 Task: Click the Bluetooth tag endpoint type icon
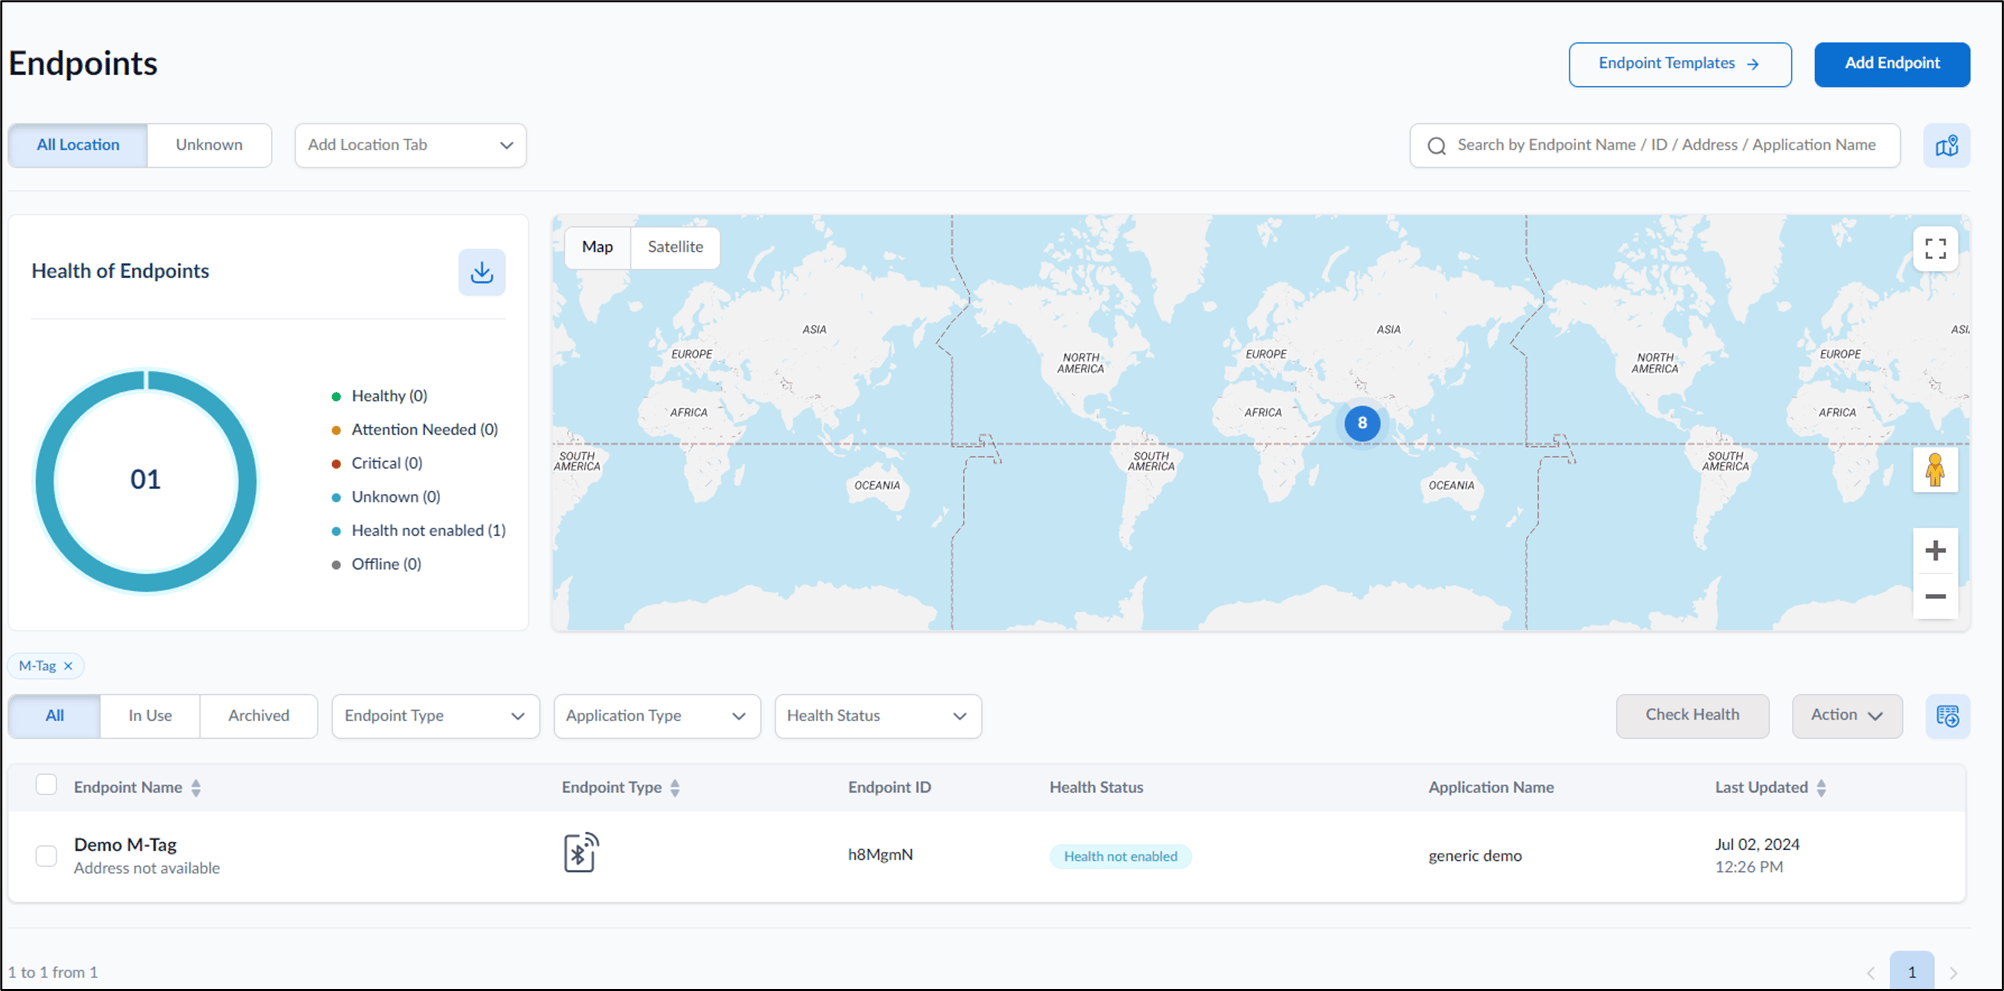pos(581,853)
